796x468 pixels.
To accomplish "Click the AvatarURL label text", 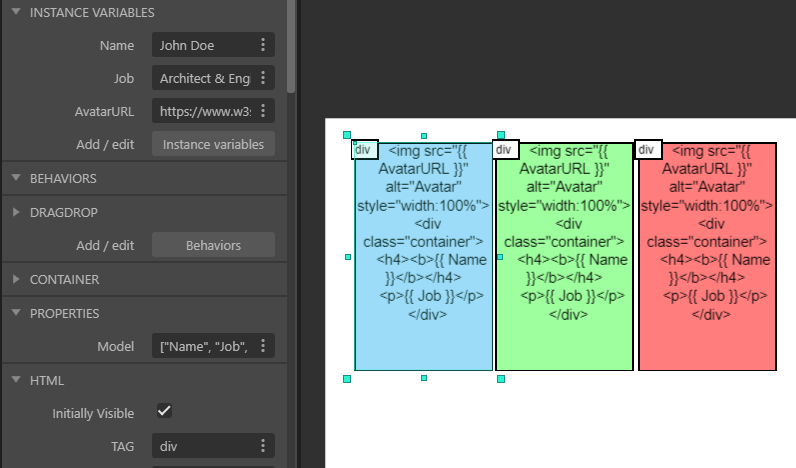I will (x=104, y=112).
